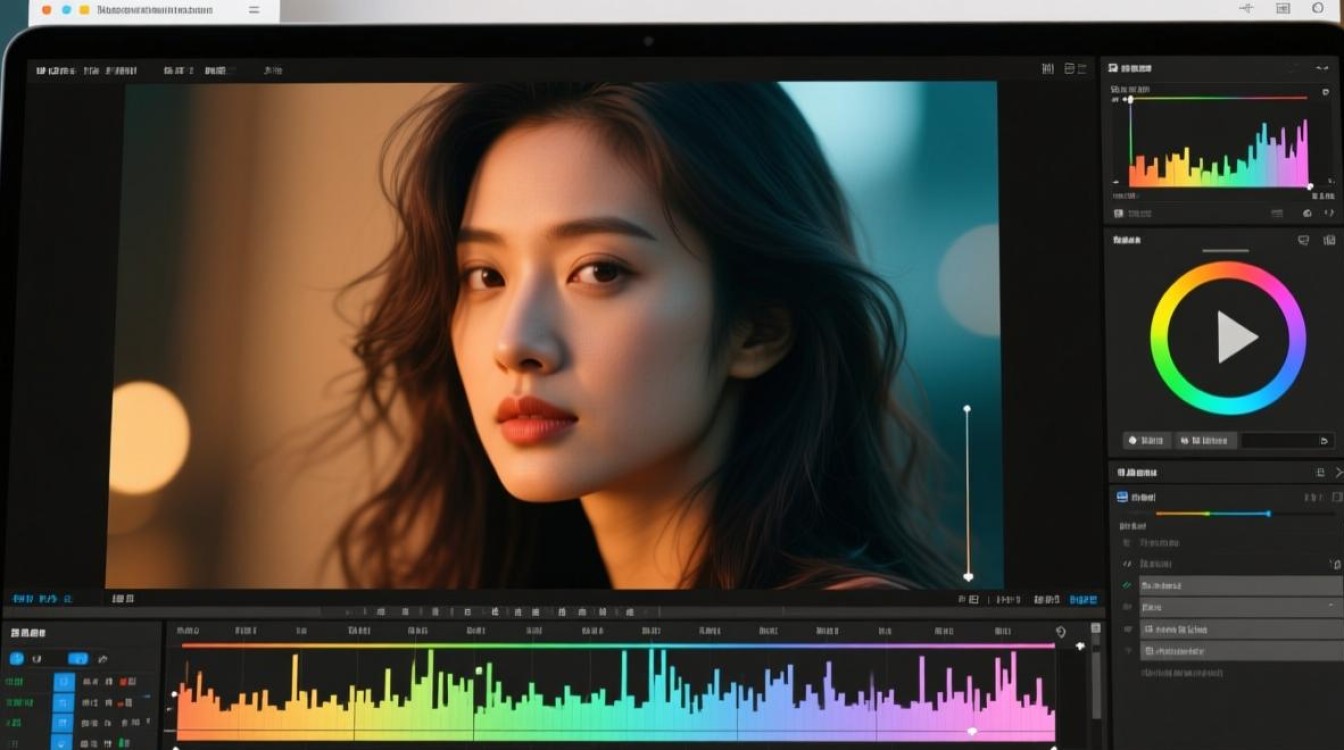Viewport: 1344px width, 750px height.
Task: Click the first pill button below the color wheel
Action: click(1146, 440)
